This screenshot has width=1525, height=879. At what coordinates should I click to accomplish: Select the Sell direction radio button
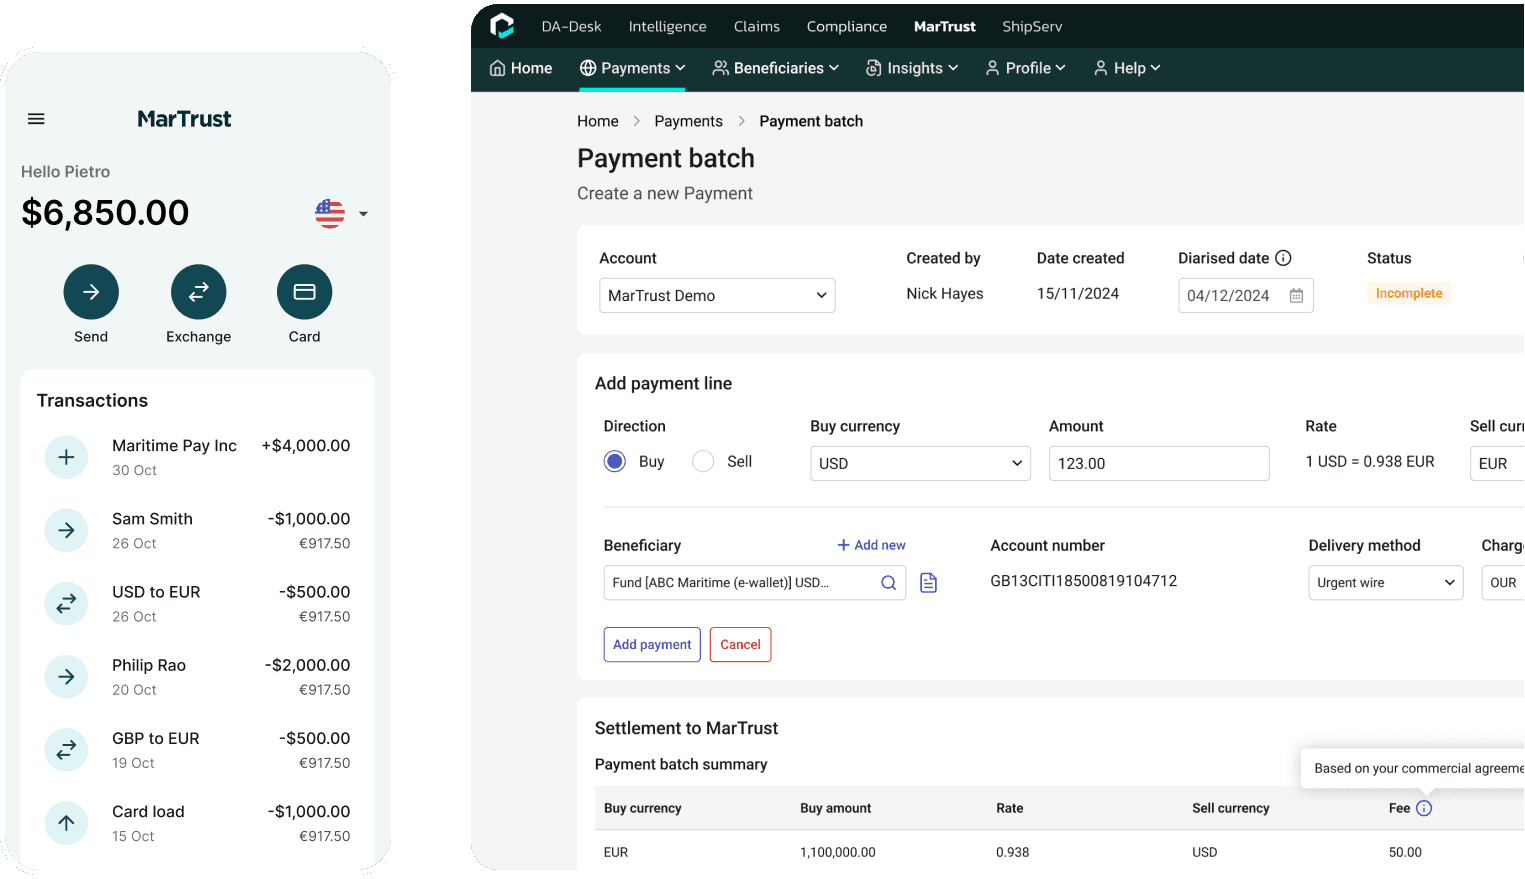[x=703, y=461]
